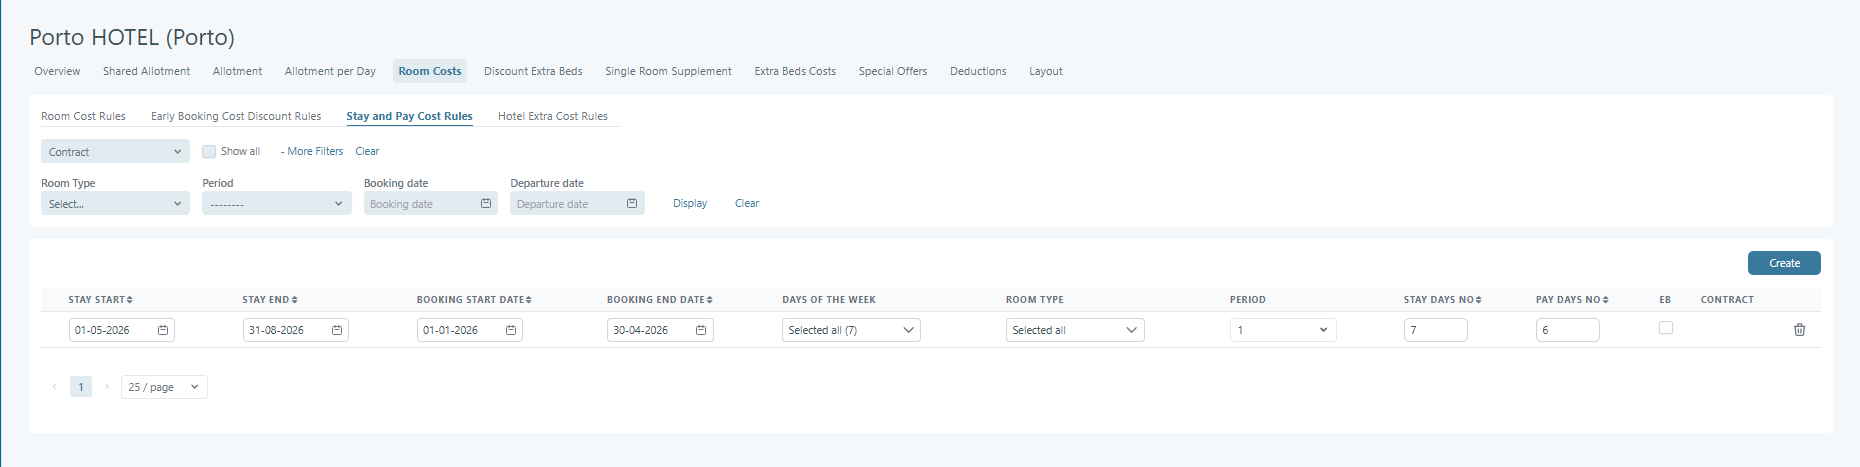Switch to the Special Offers tab

click(x=892, y=71)
